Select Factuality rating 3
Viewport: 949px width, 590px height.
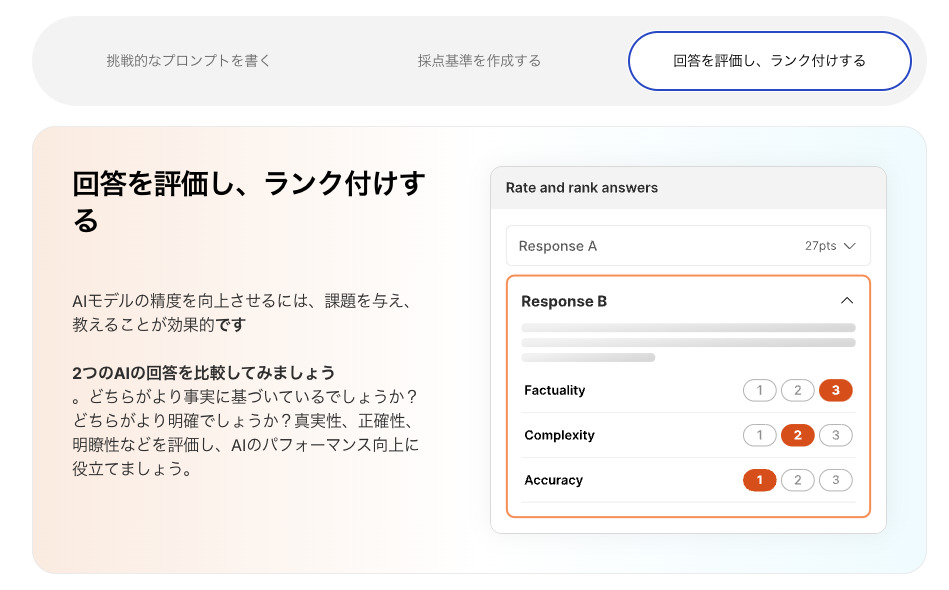click(x=835, y=390)
